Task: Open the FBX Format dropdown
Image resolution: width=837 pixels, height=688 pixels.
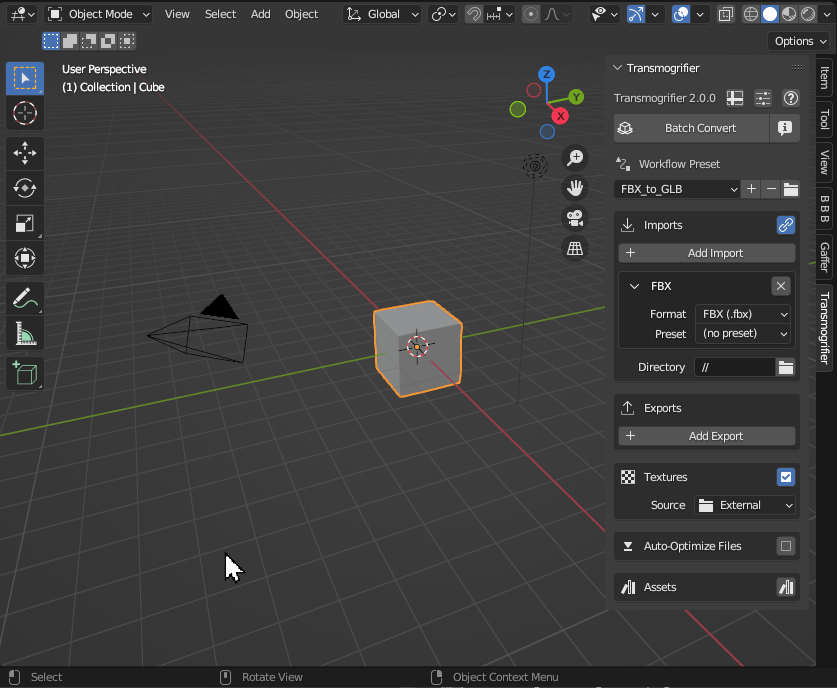Action: coord(744,314)
